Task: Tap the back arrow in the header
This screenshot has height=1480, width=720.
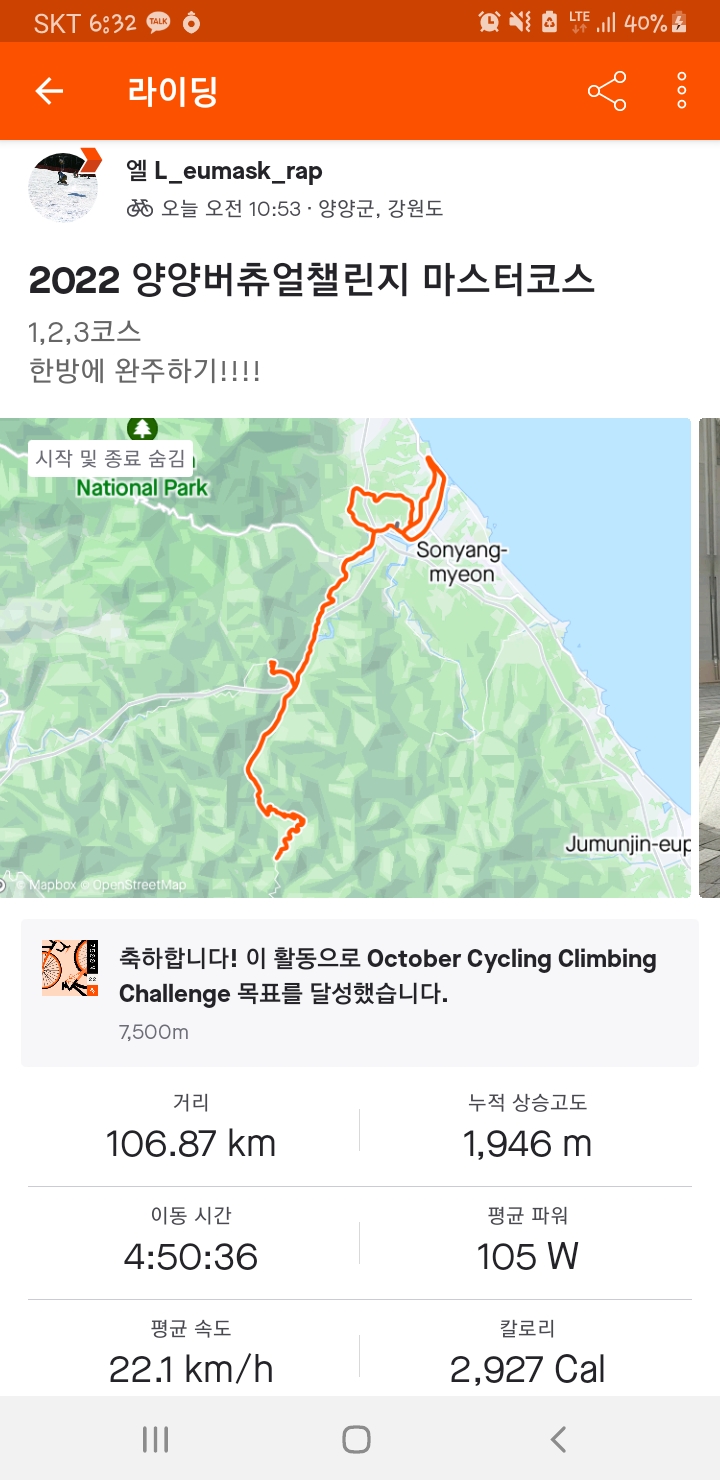Action: coord(49,91)
